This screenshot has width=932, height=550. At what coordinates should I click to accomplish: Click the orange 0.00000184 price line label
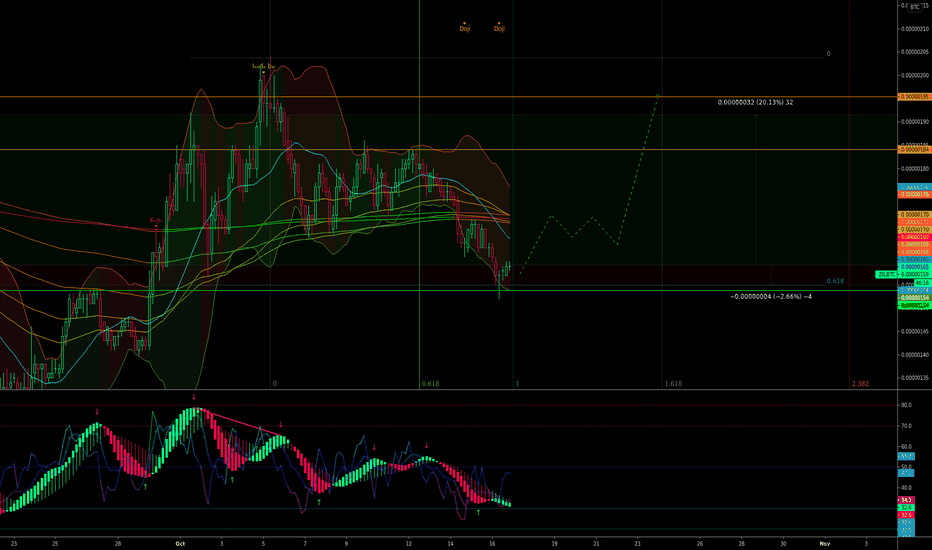point(914,150)
